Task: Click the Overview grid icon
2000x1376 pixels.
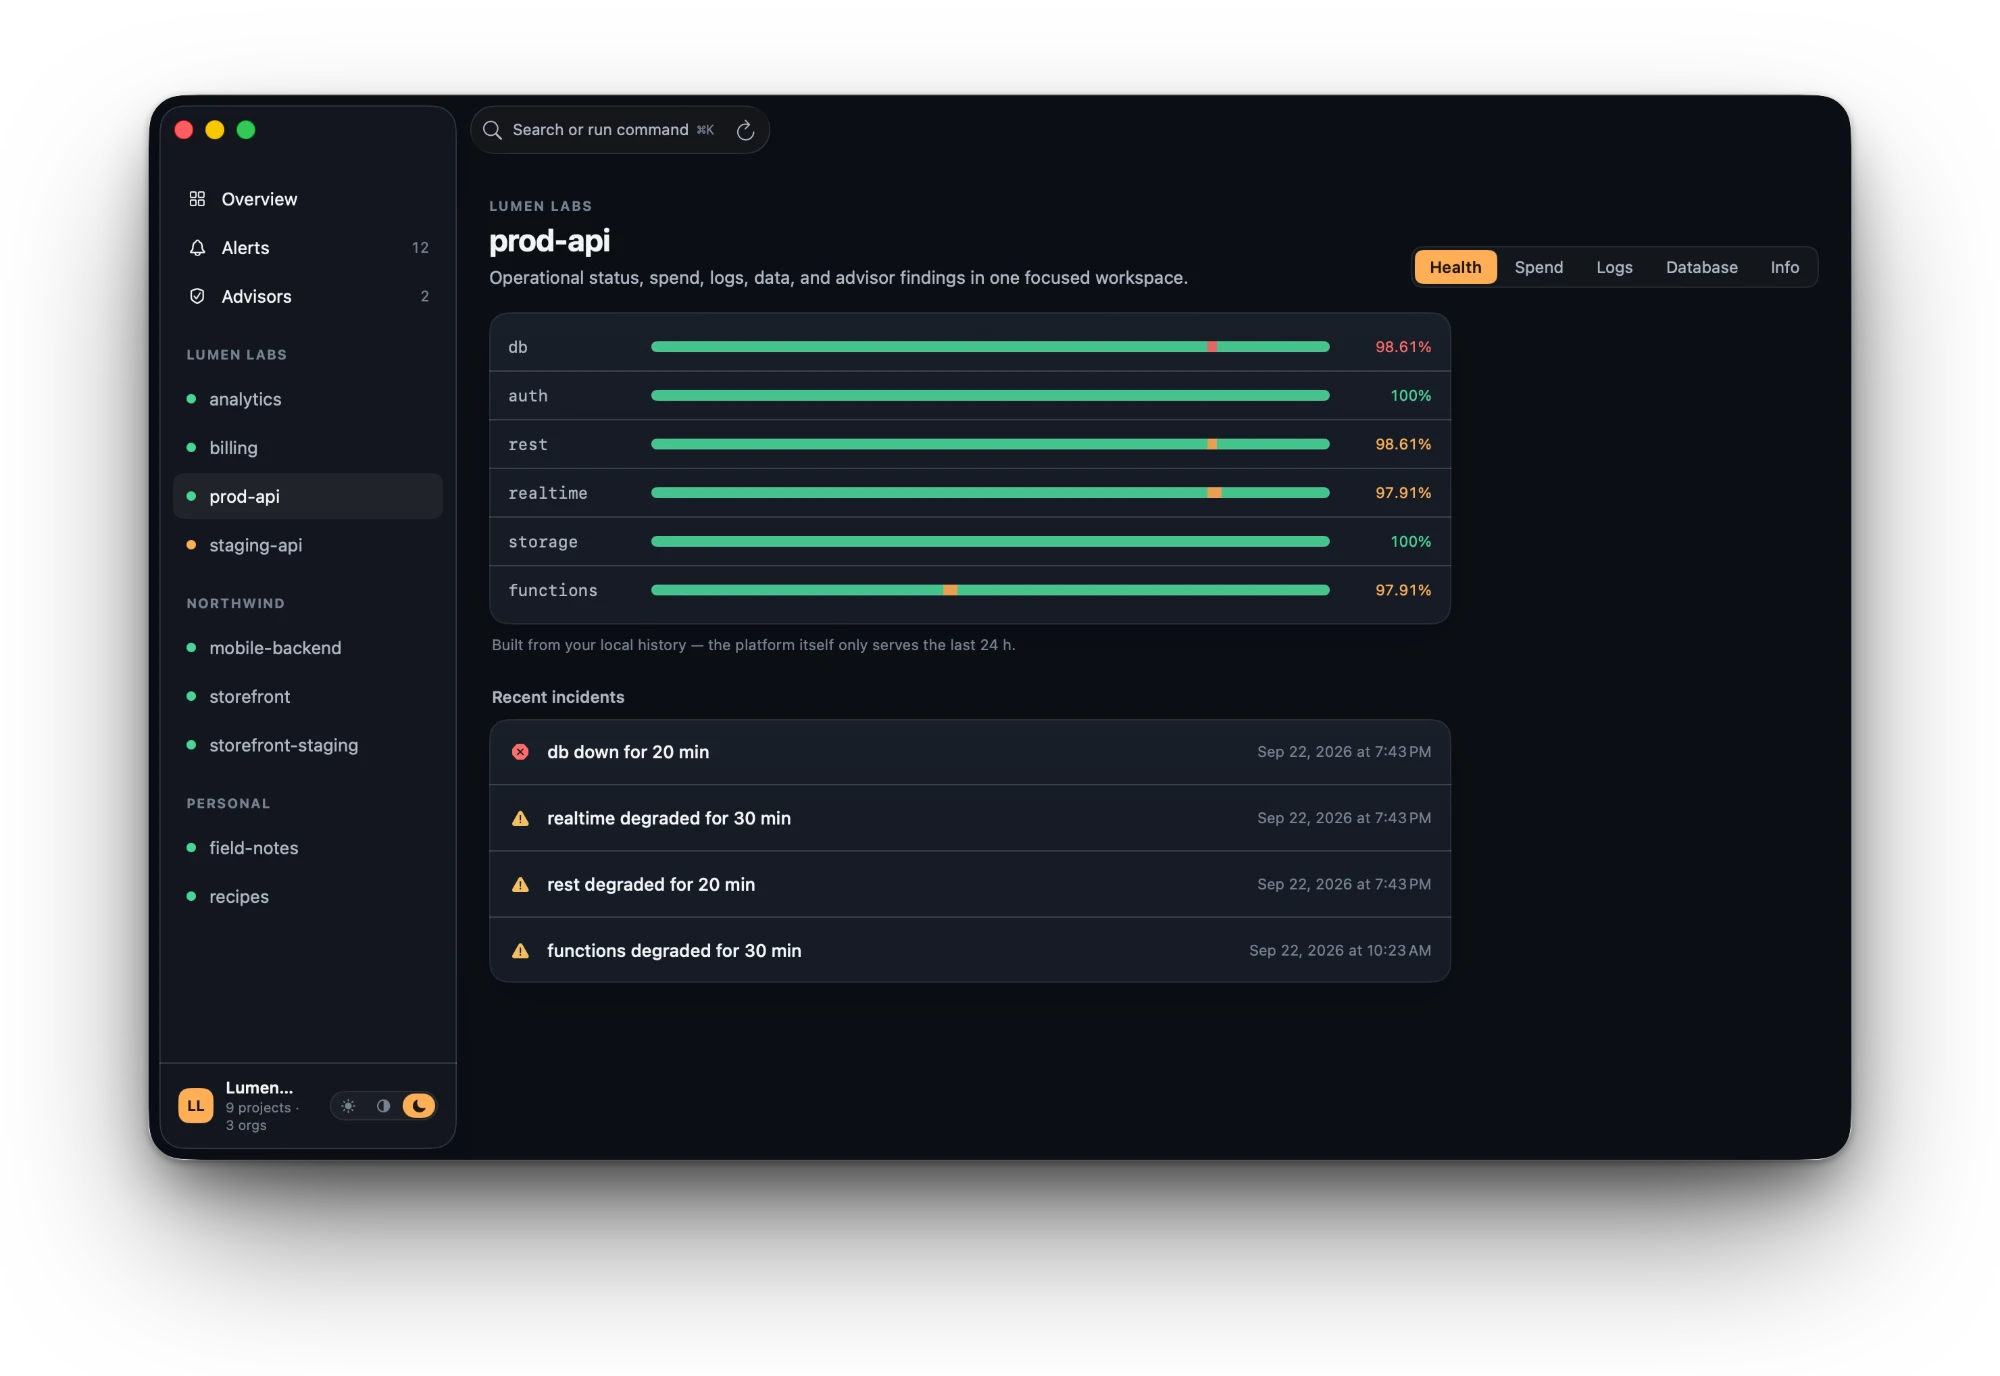Action: point(197,199)
